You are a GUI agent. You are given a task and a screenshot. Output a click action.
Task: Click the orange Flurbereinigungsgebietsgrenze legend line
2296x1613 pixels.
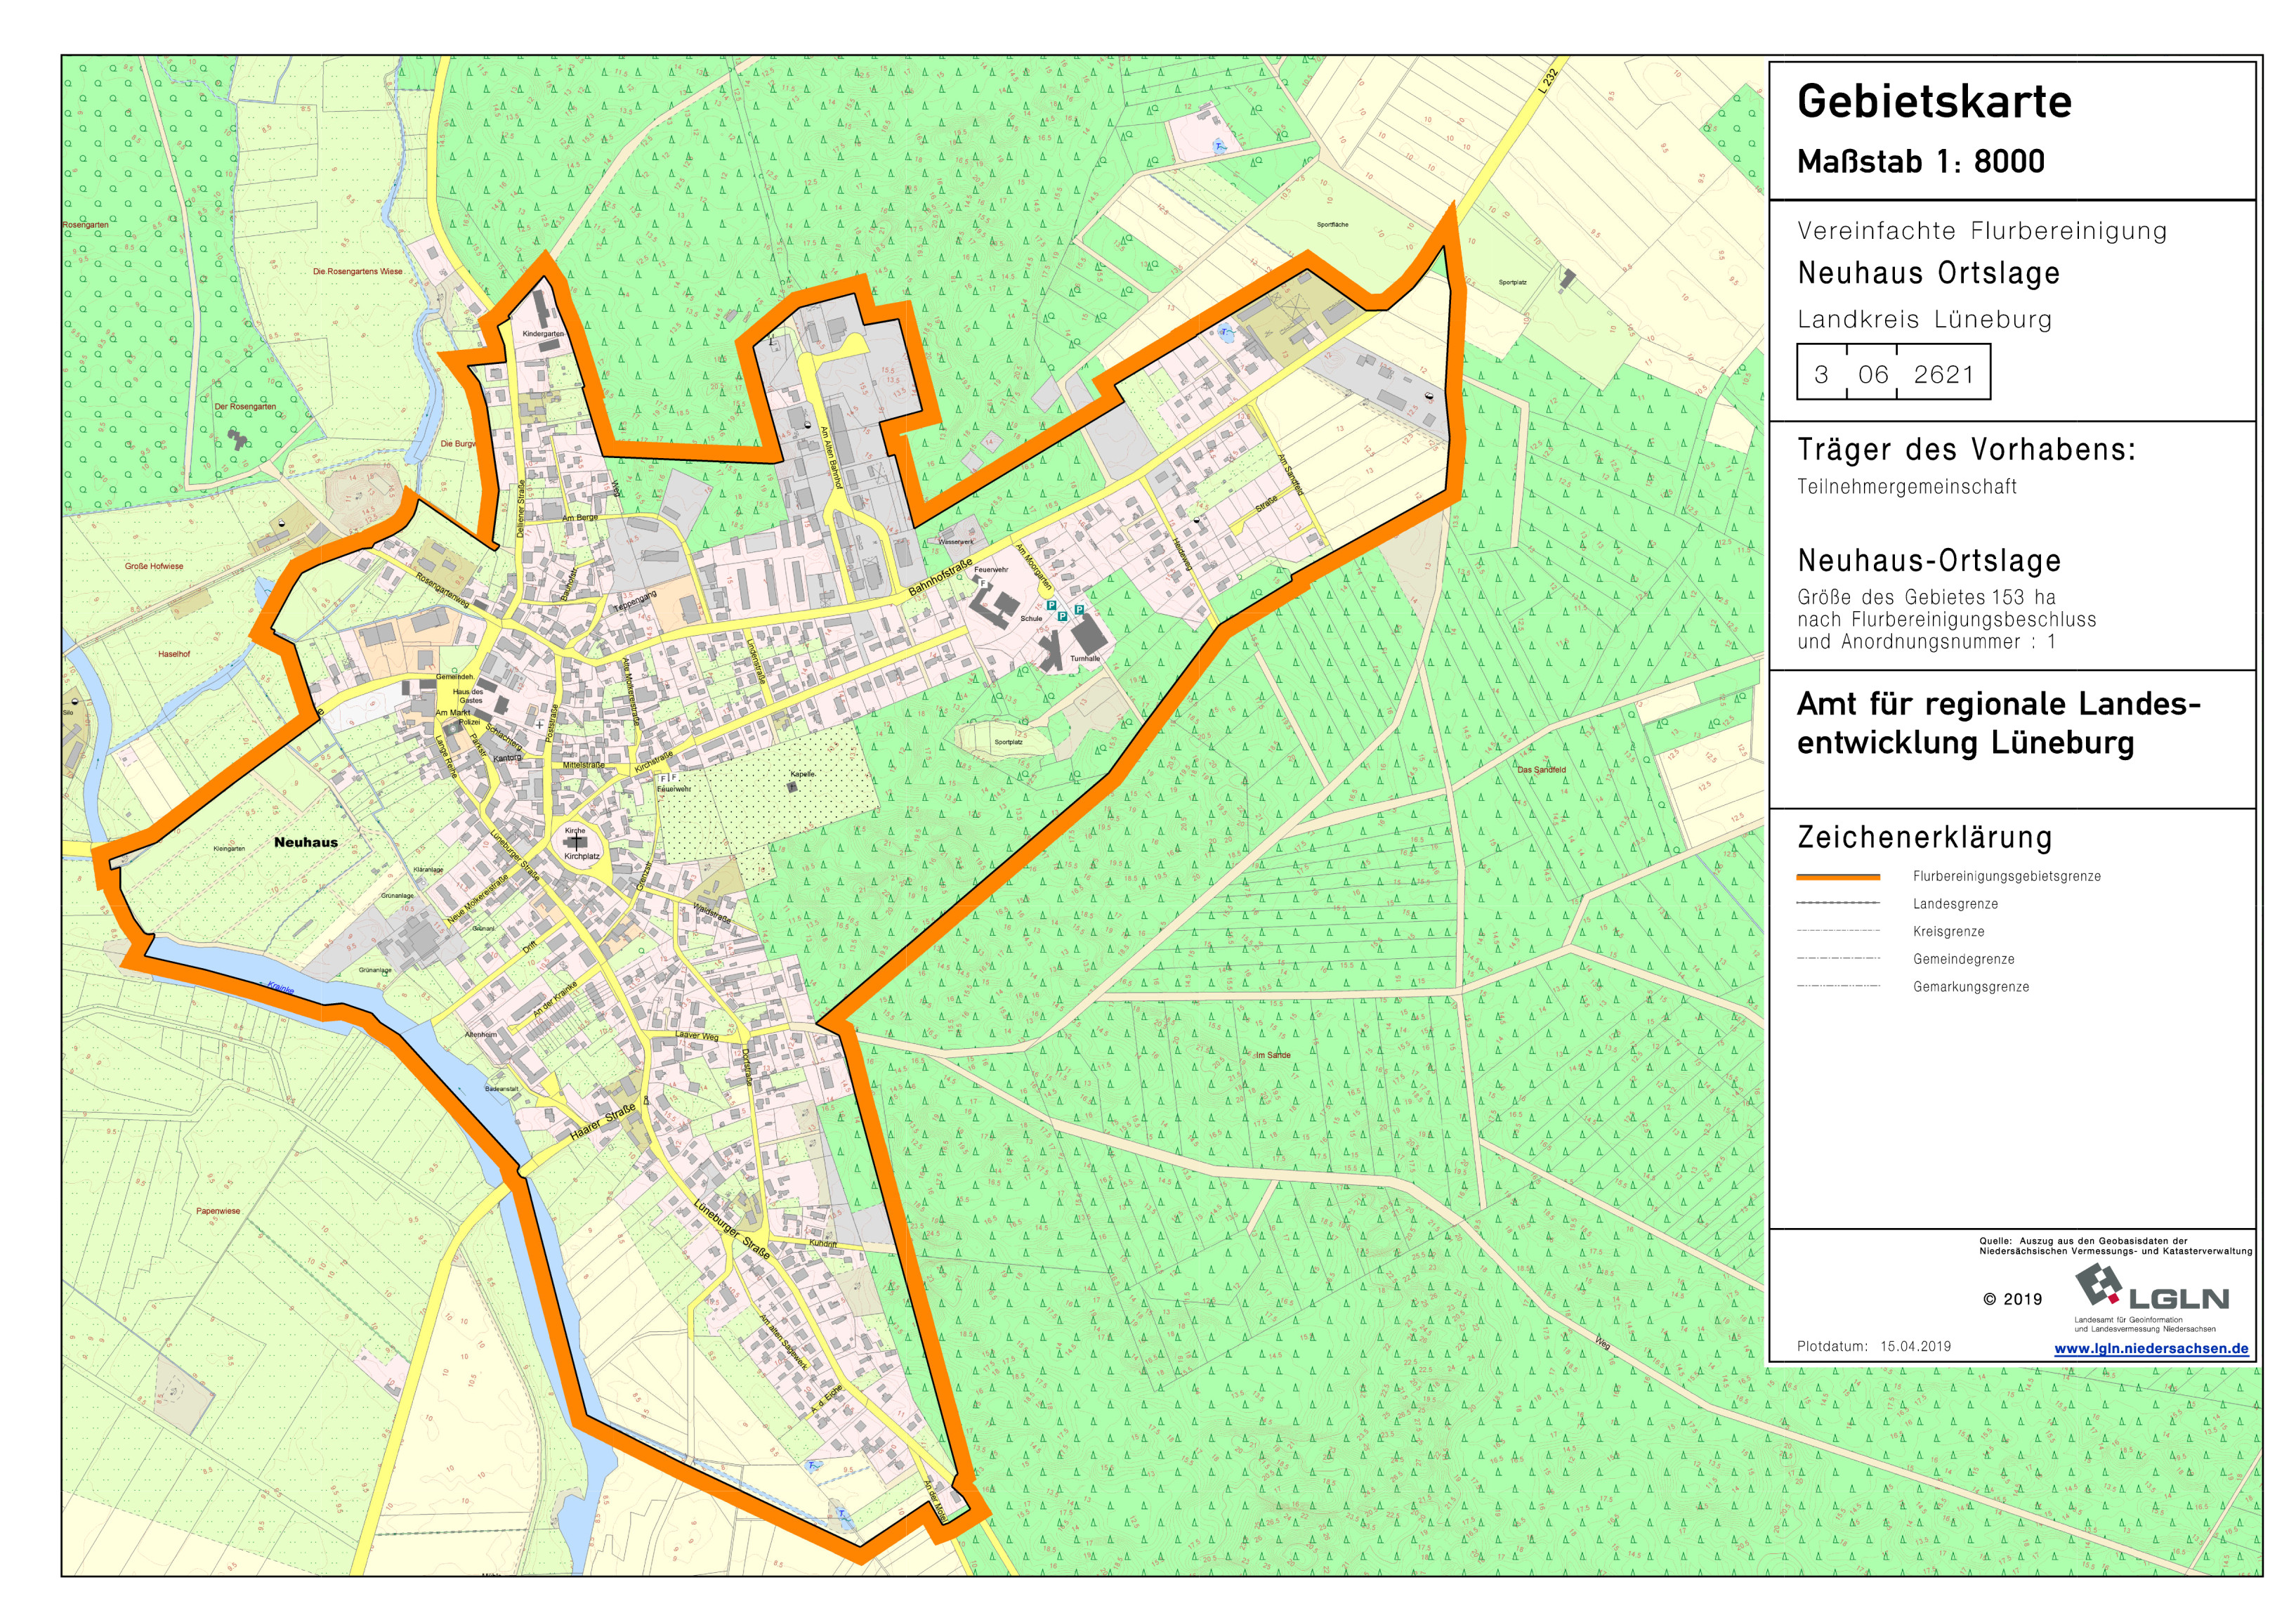click(x=1838, y=877)
